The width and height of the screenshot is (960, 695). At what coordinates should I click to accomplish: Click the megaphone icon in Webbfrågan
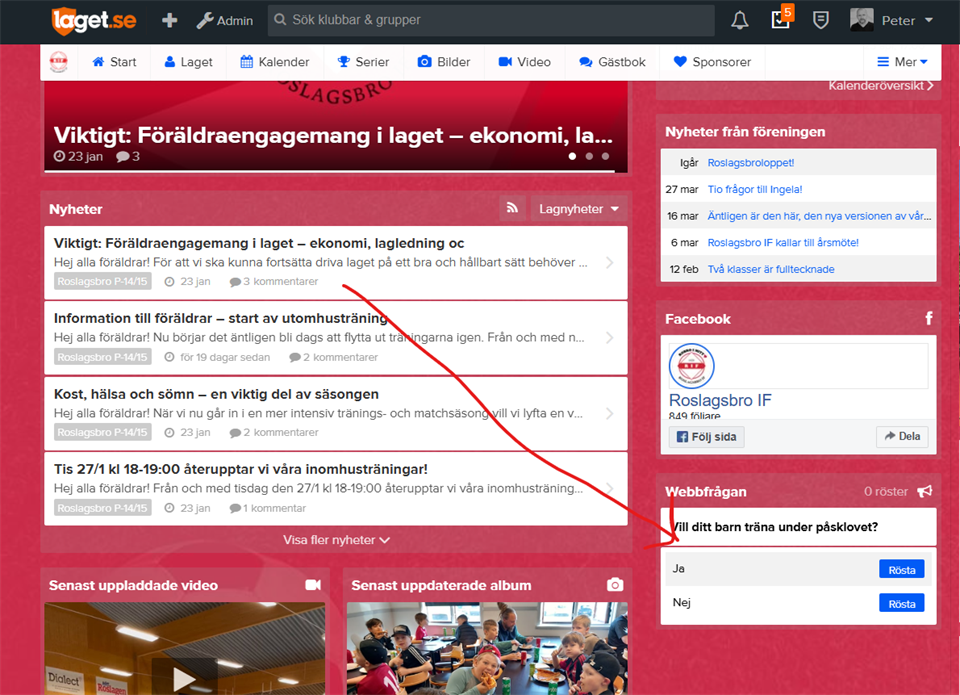click(925, 491)
